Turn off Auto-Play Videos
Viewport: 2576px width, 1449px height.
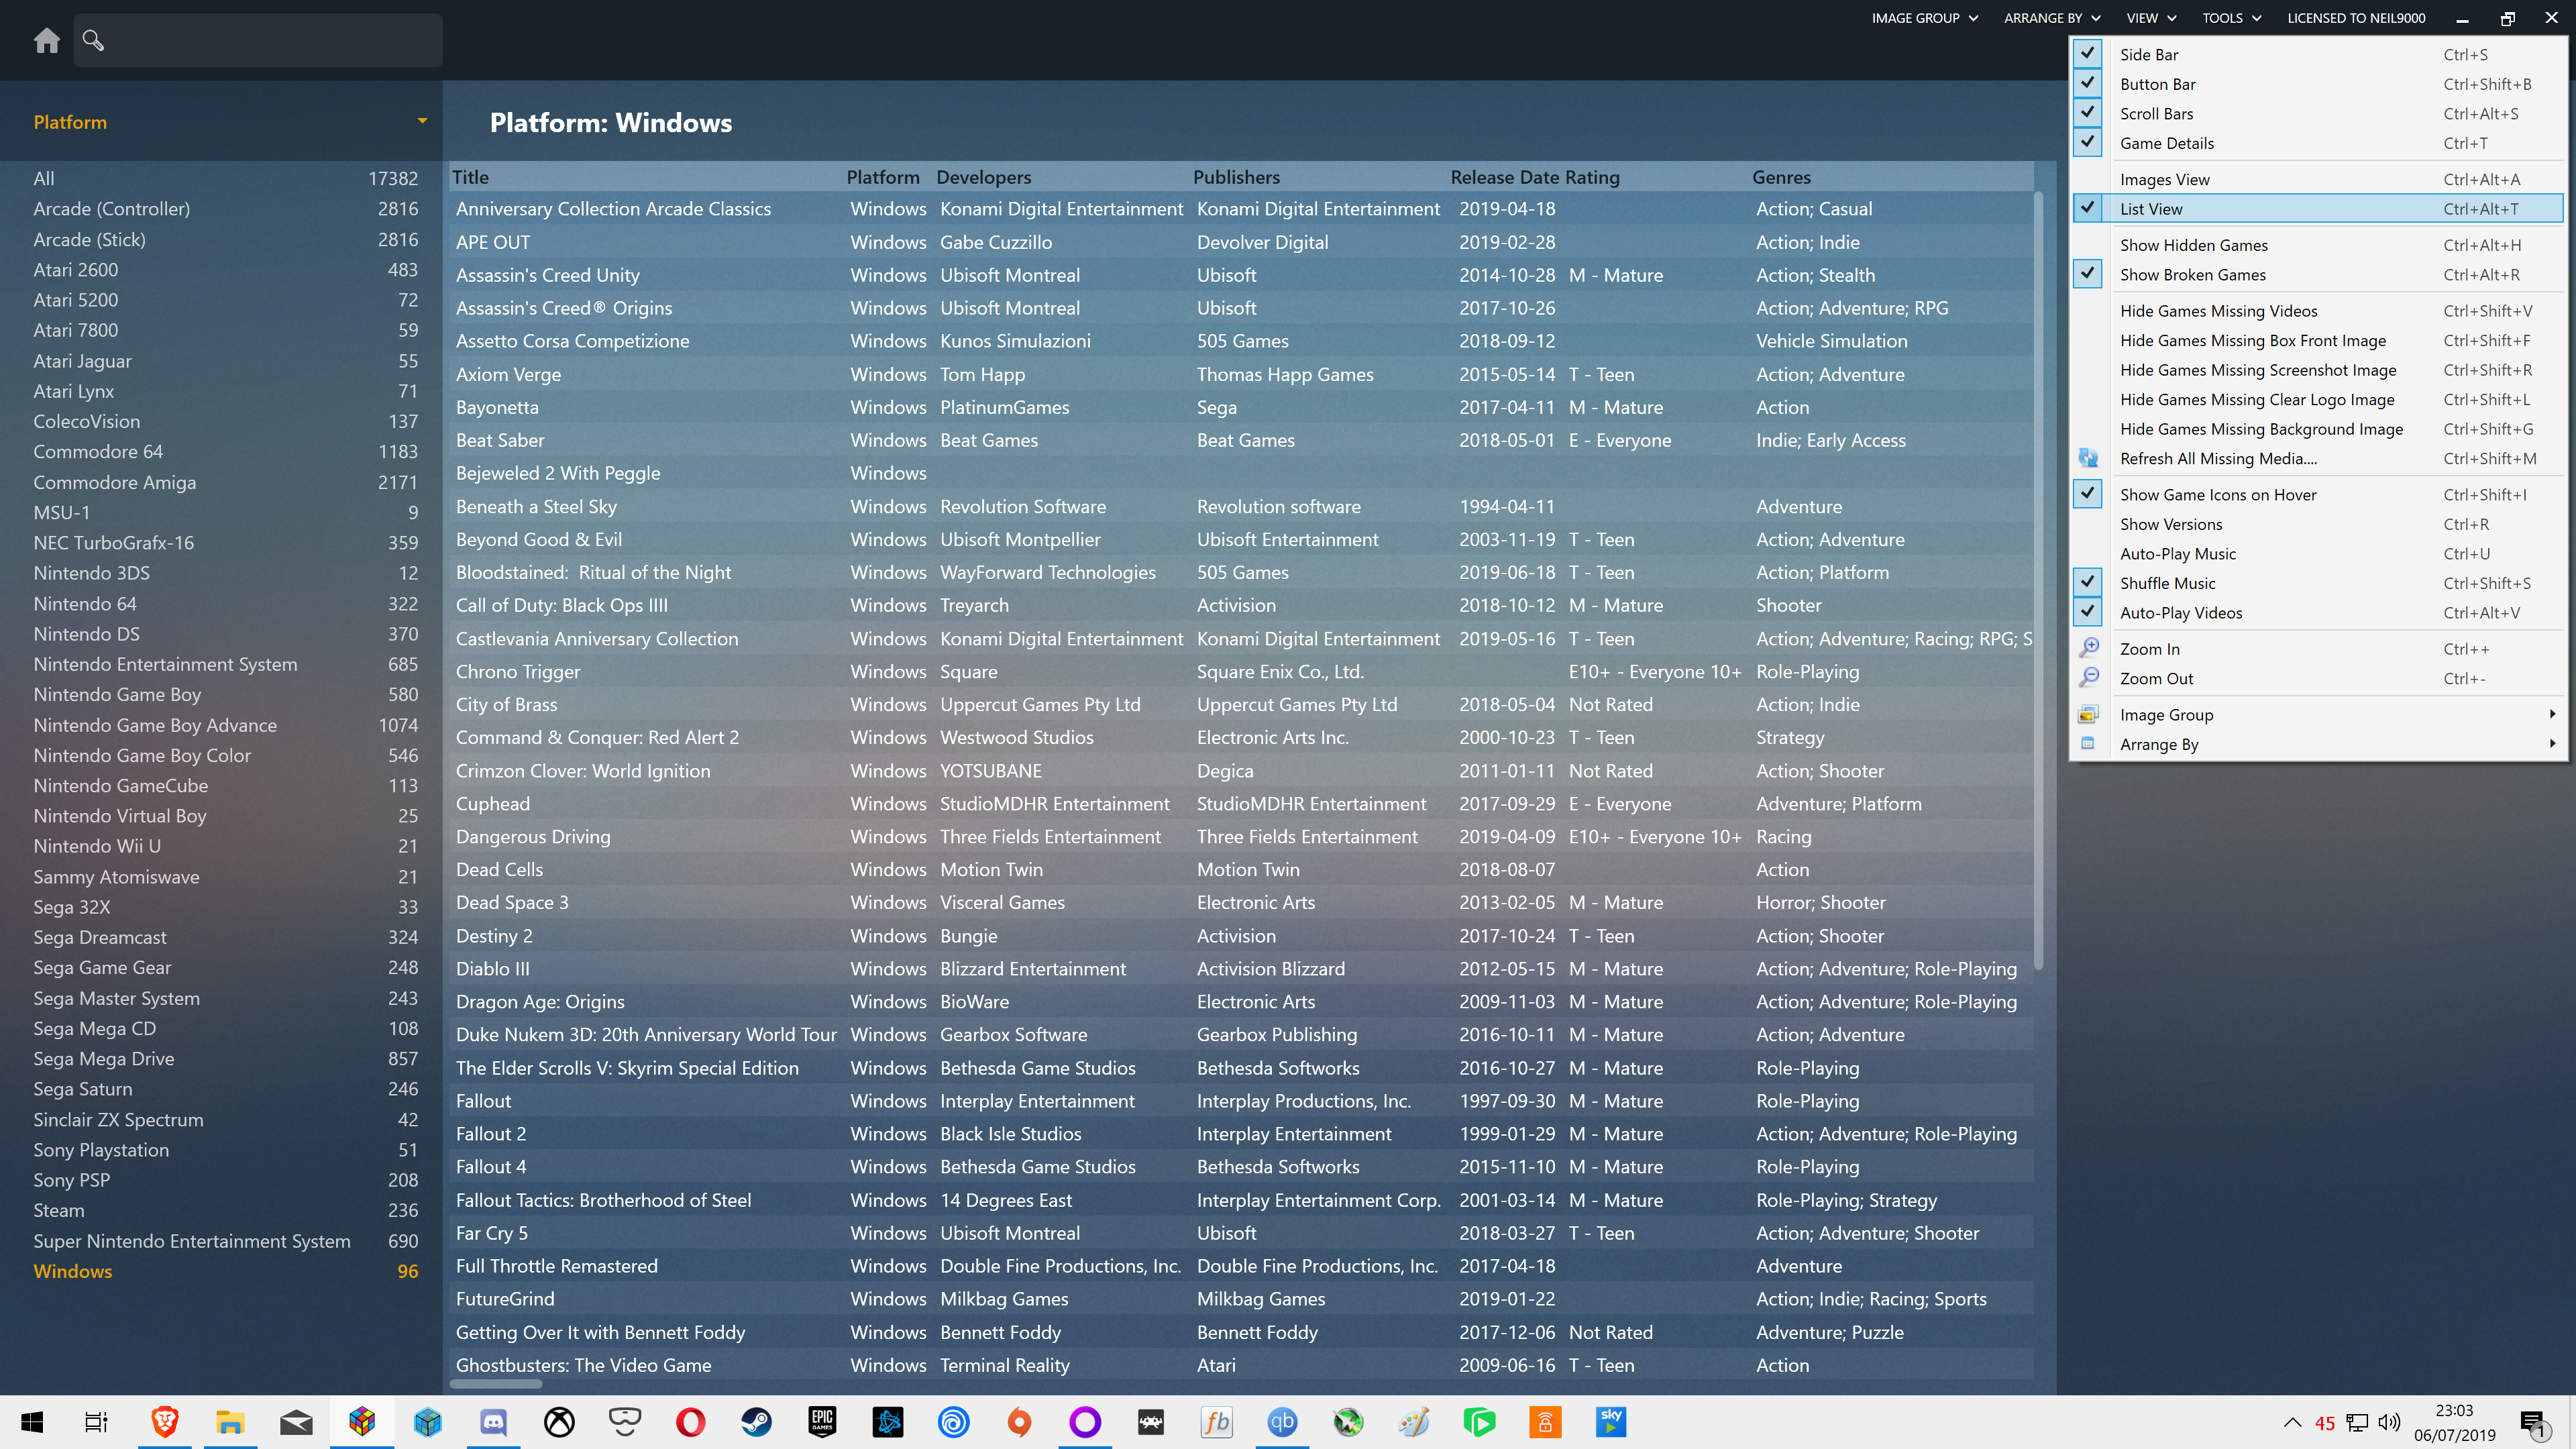pyautogui.click(x=2318, y=612)
